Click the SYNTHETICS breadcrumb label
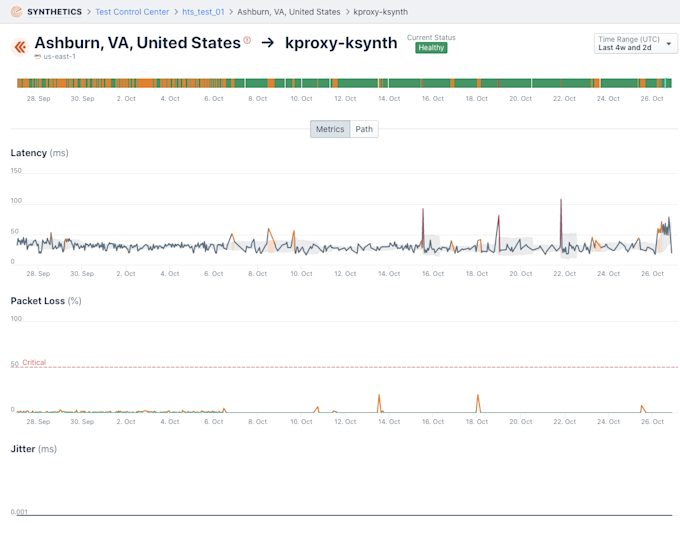Image resolution: width=680 pixels, height=536 pixels. tap(55, 12)
